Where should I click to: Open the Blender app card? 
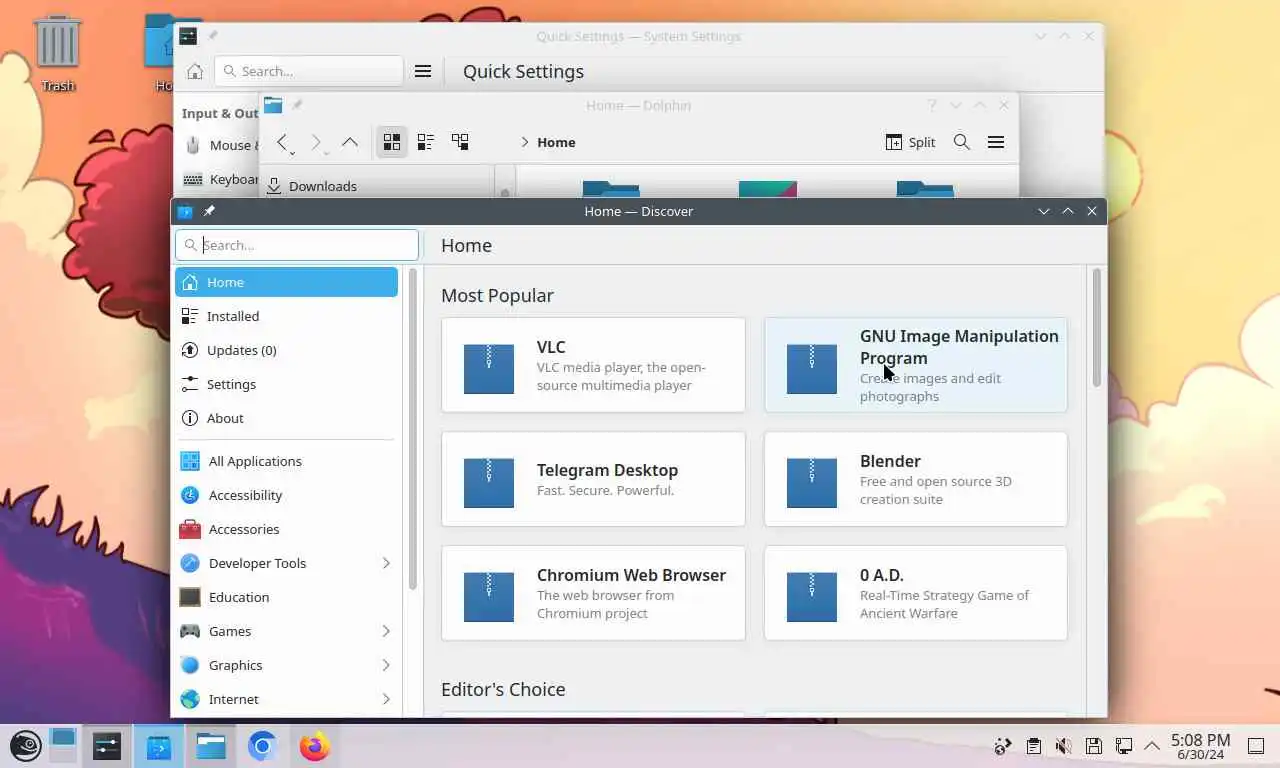[x=916, y=479]
